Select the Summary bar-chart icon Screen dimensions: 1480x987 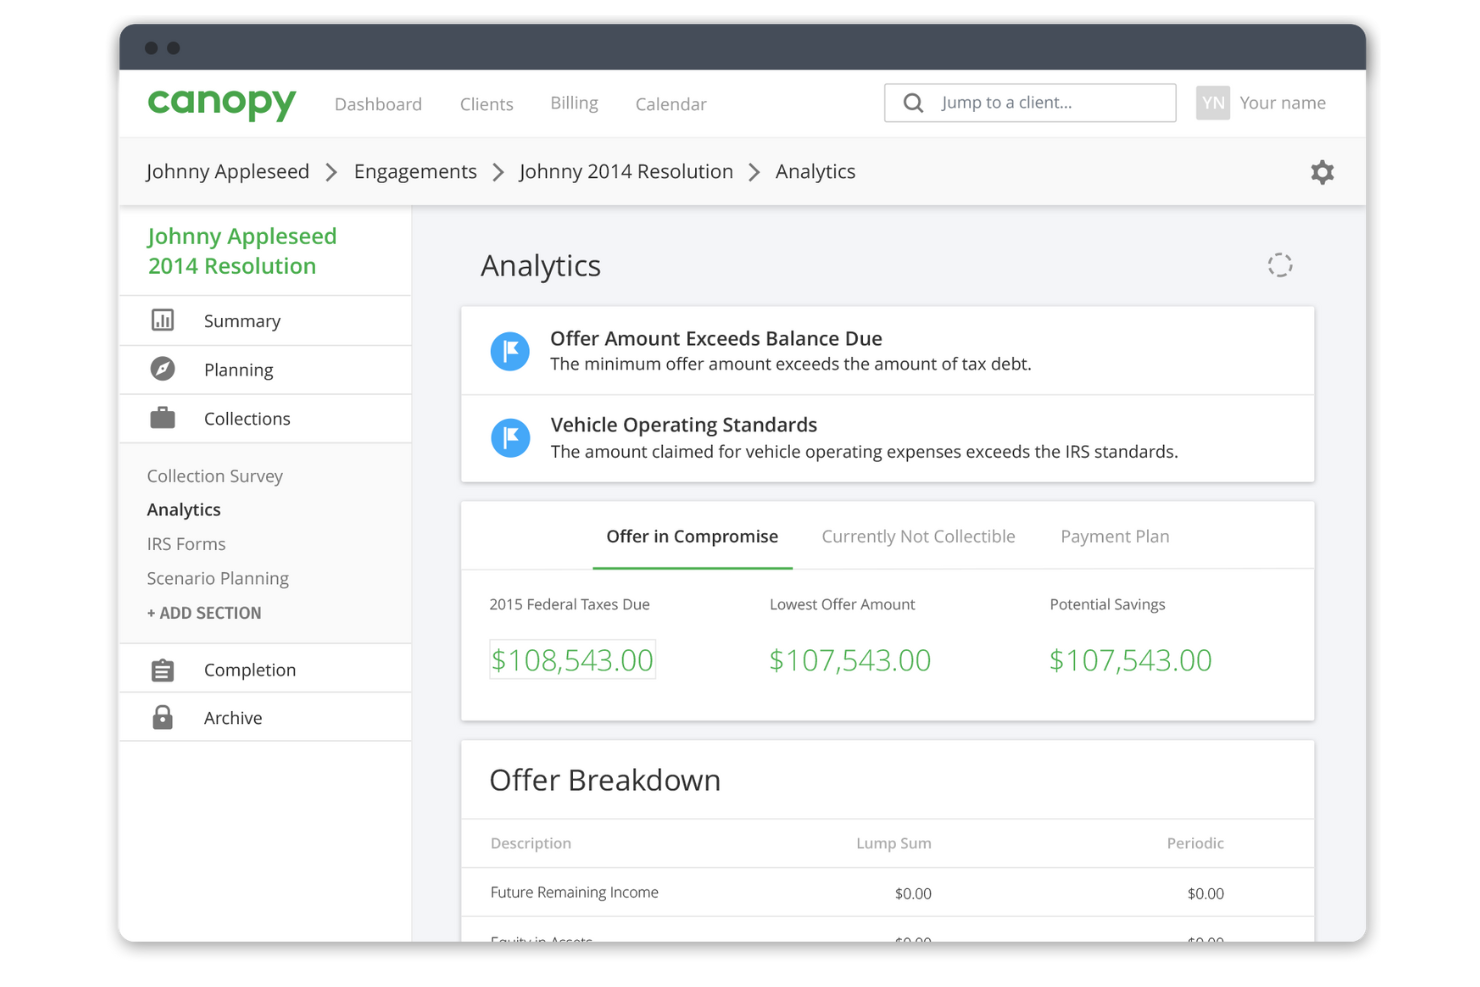pyautogui.click(x=164, y=320)
